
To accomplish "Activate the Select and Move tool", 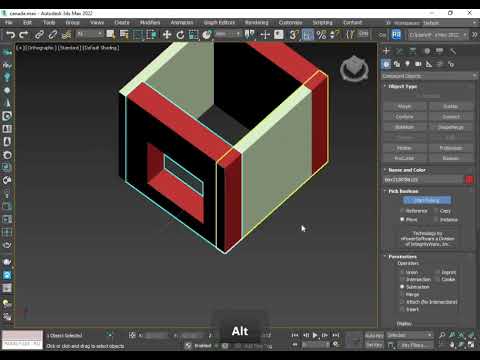I will pos(167,35).
